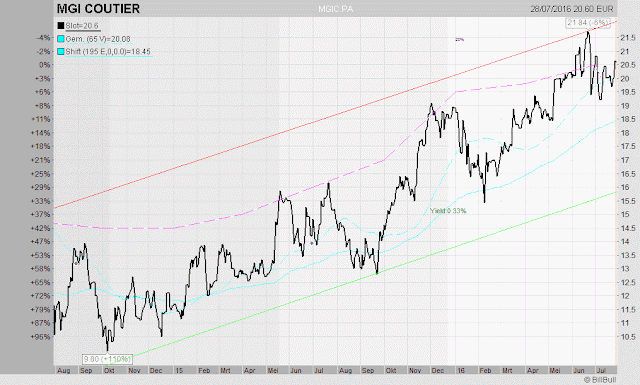
Task: Click the 21.5 tick on the price axis
Action: [x=628, y=38]
